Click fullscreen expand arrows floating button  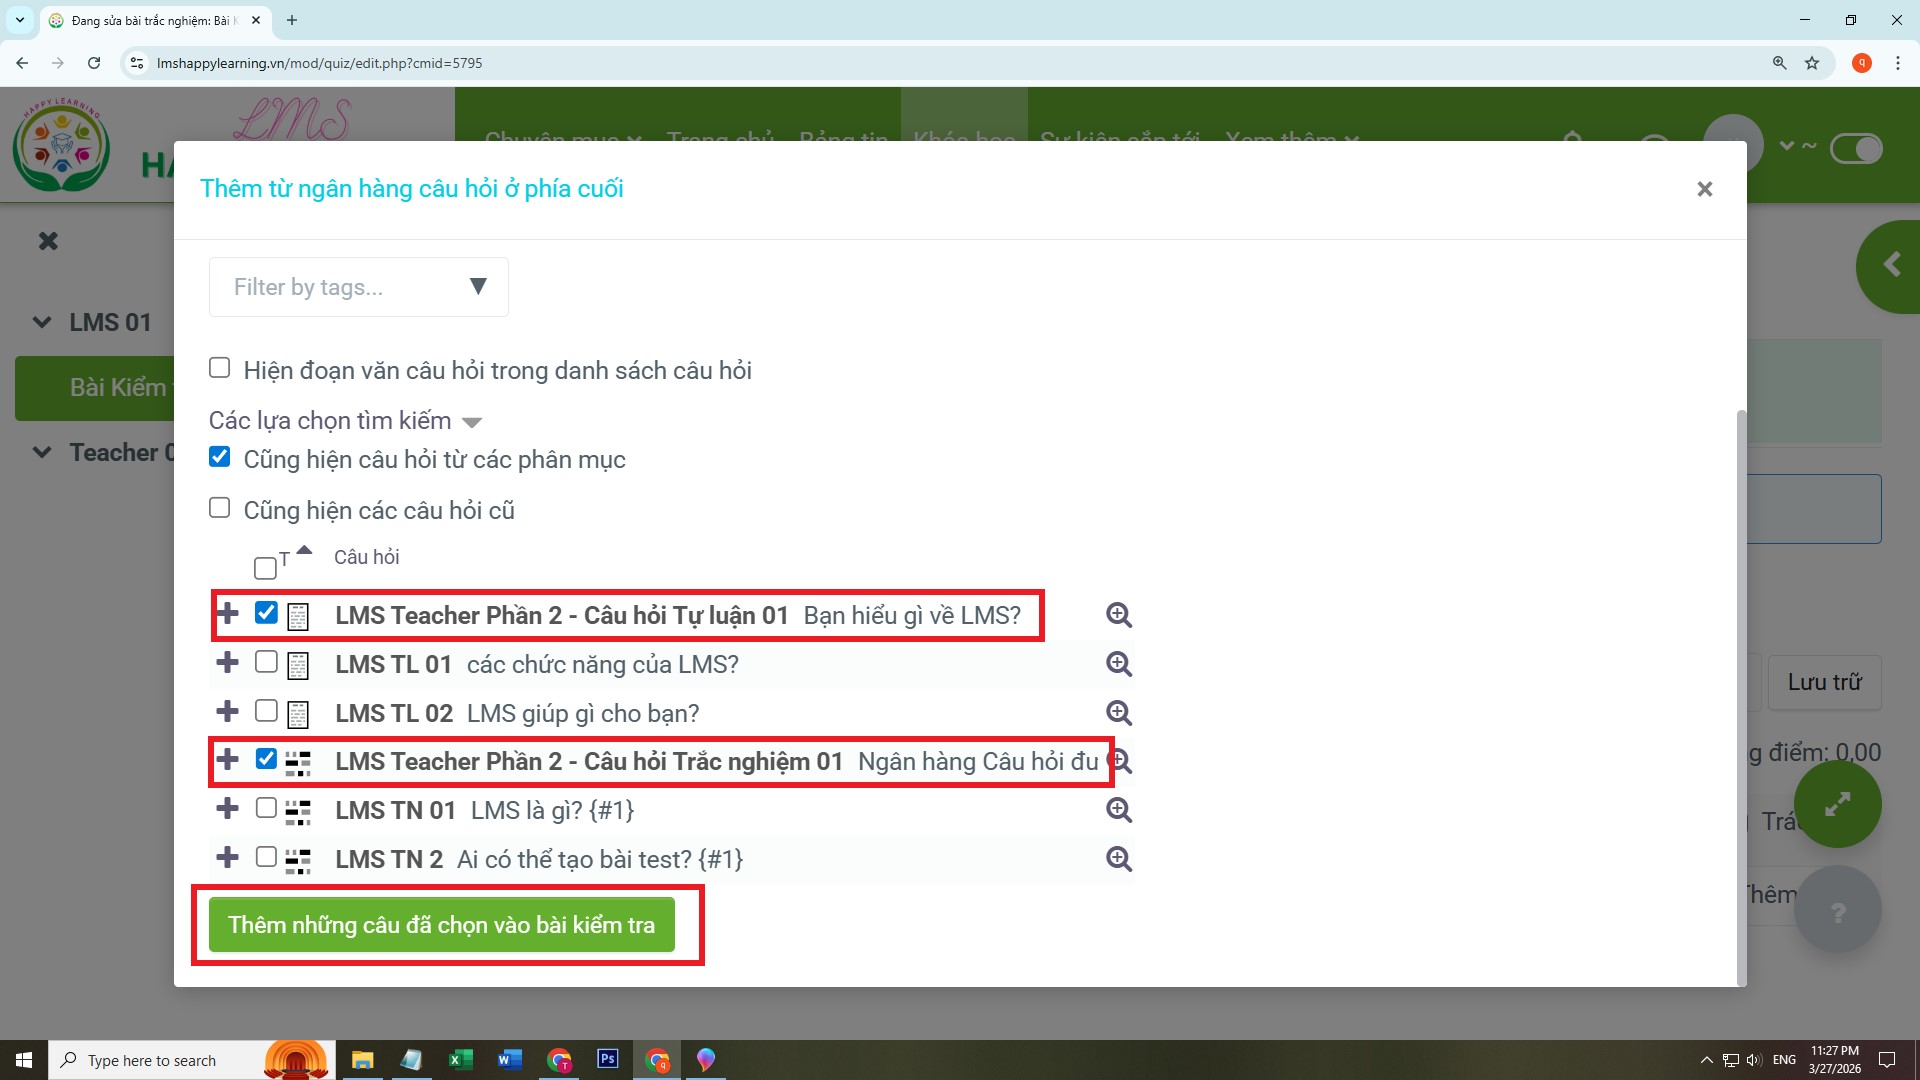pyautogui.click(x=1837, y=804)
